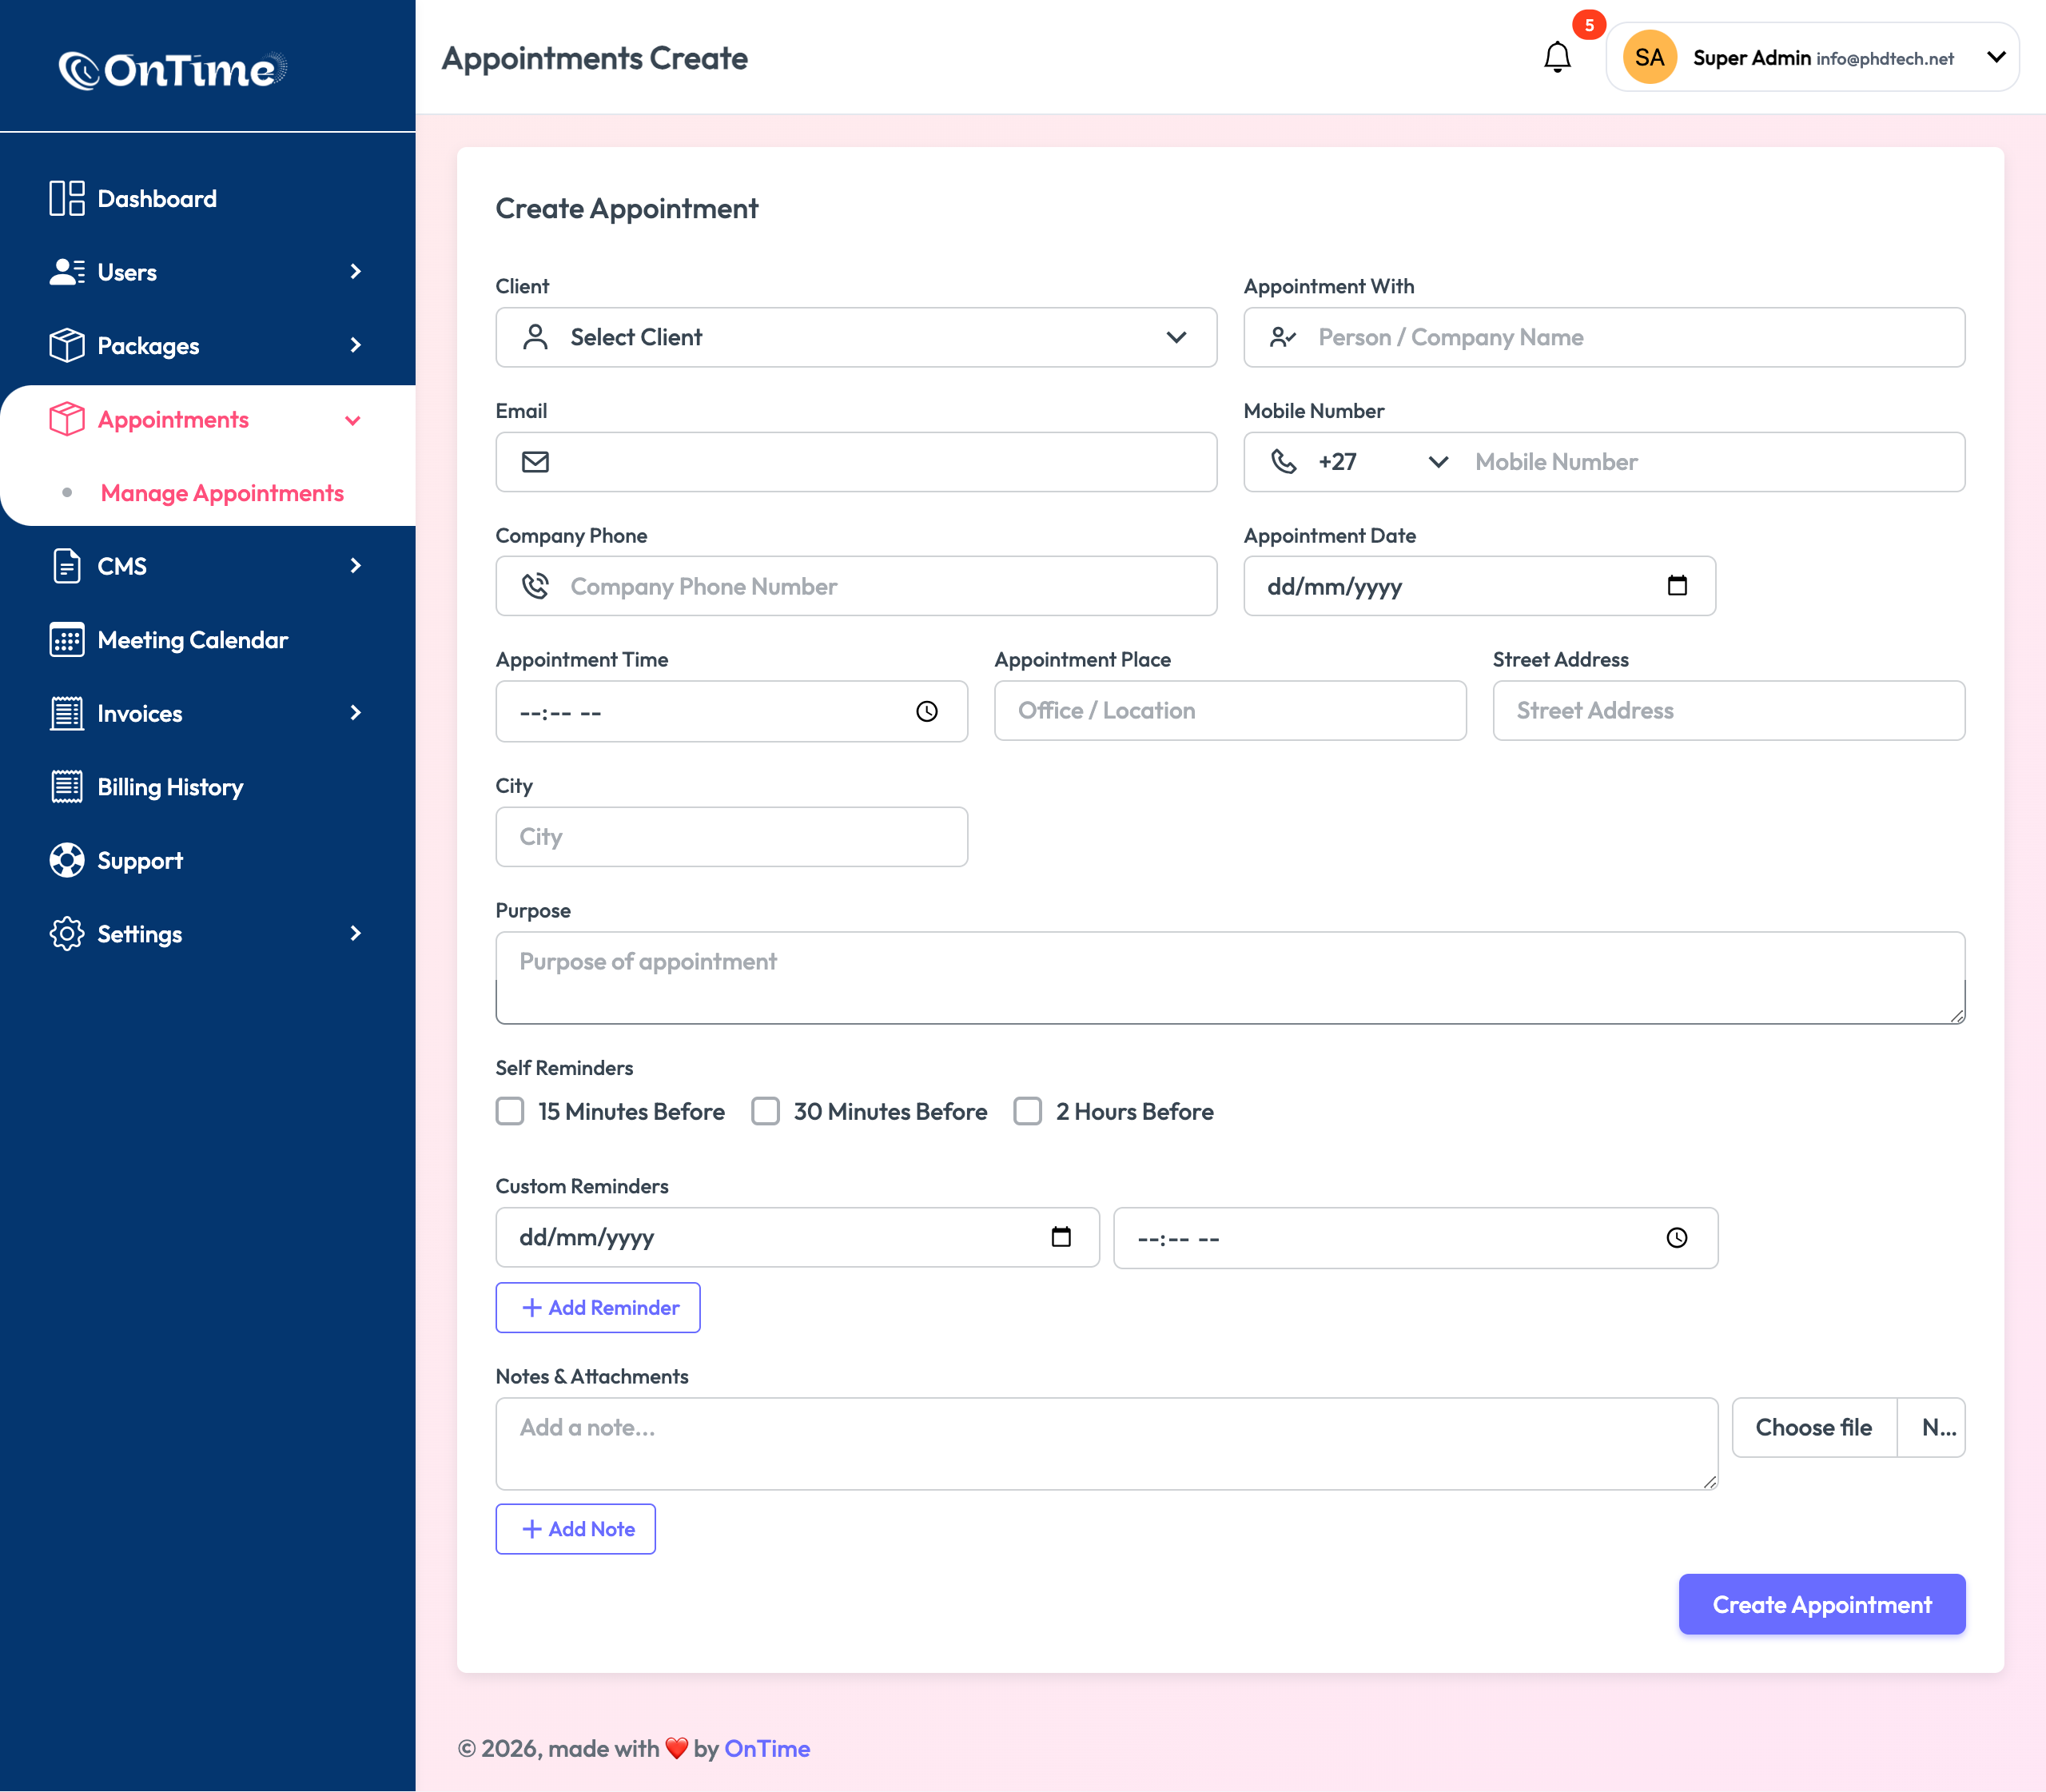The width and height of the screenshot is (2046, 1792).
Task: Enable the 15 Minutes Before reminder
Action: click(510, 1111)
